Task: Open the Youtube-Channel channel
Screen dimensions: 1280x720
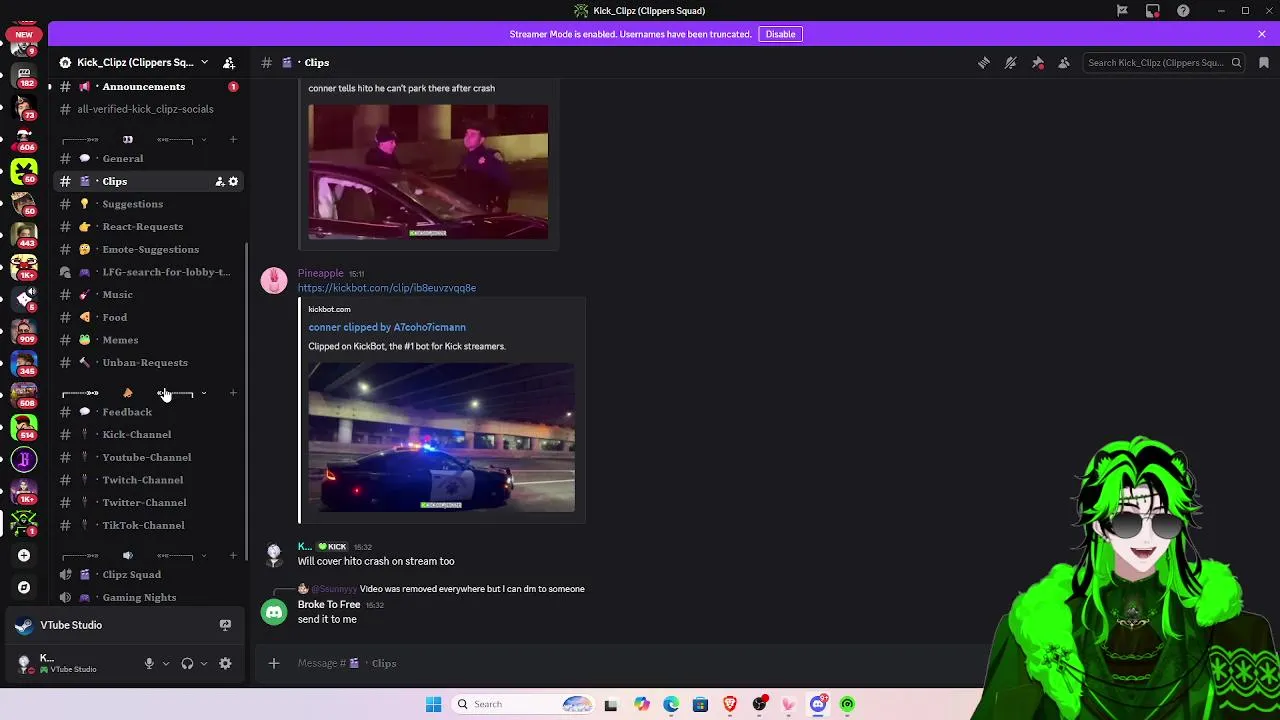Action: 147,457
